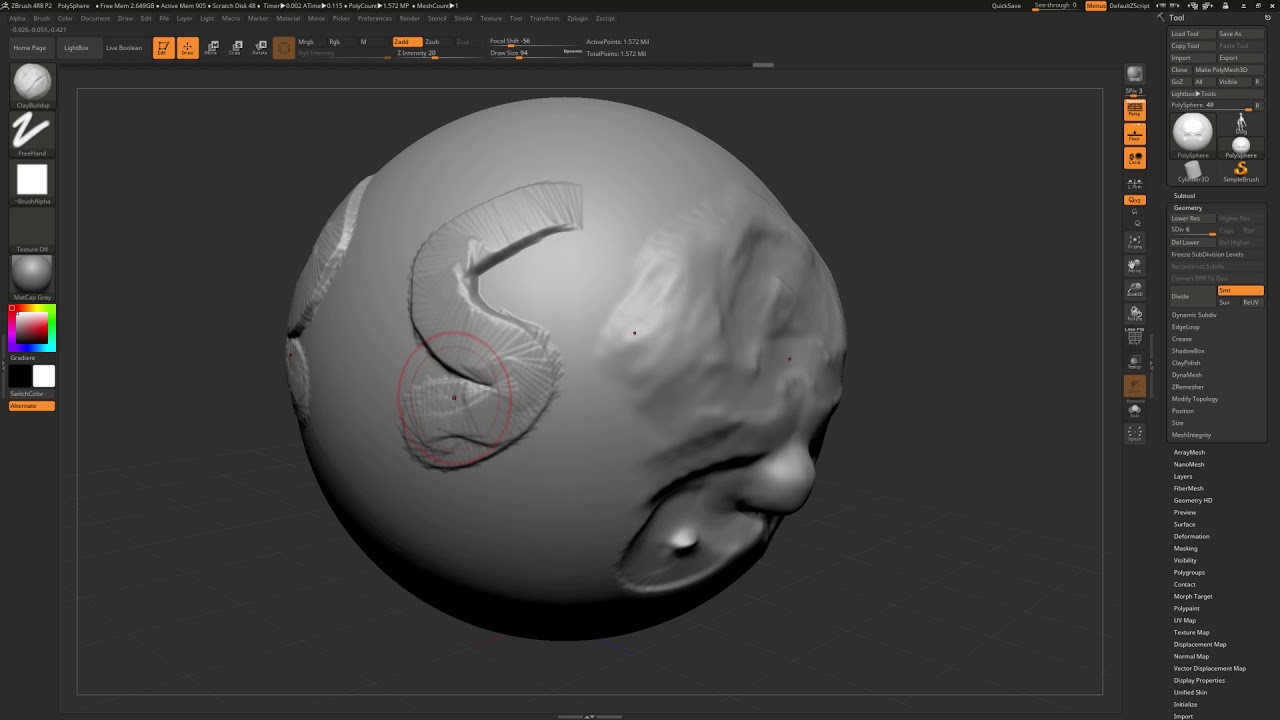Click the BPR render icon

pos(1135,75)
